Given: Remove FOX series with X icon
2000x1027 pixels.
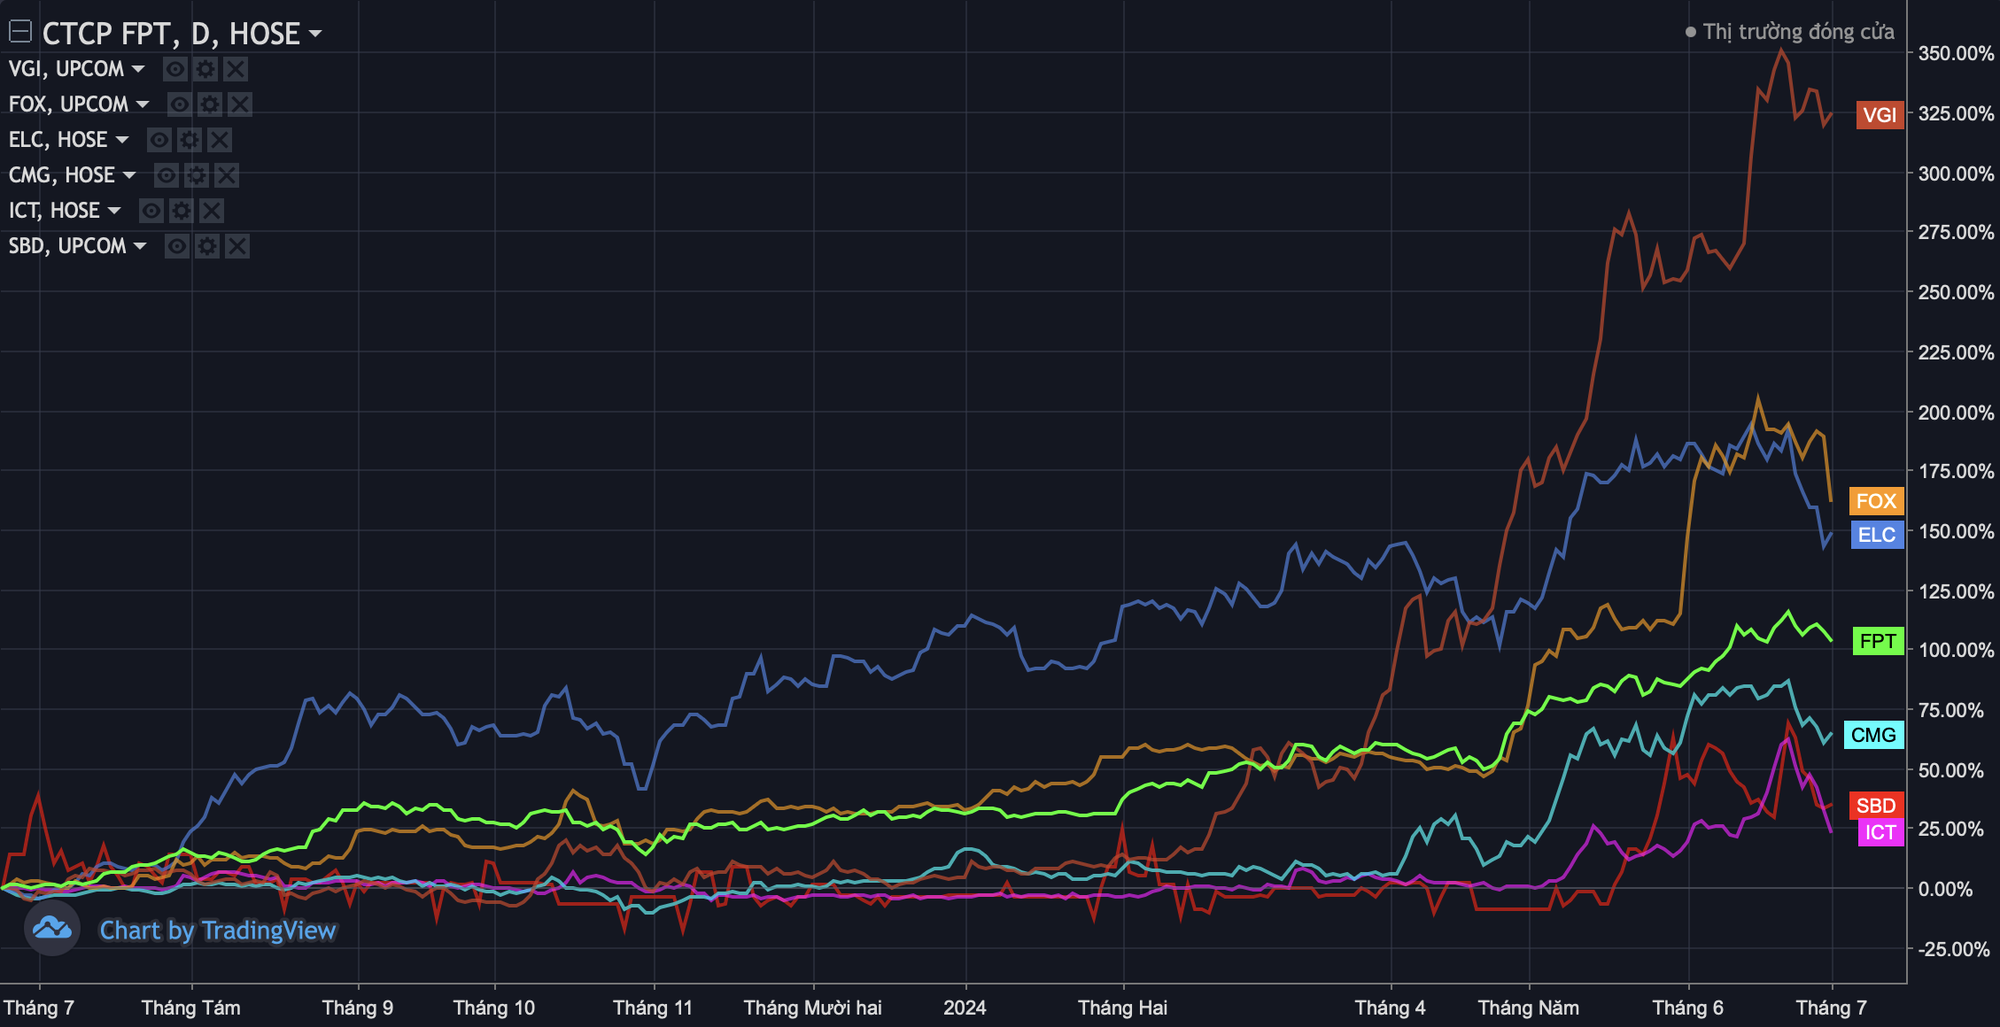Looking at the screenshot, I should [x=240, y=104].
